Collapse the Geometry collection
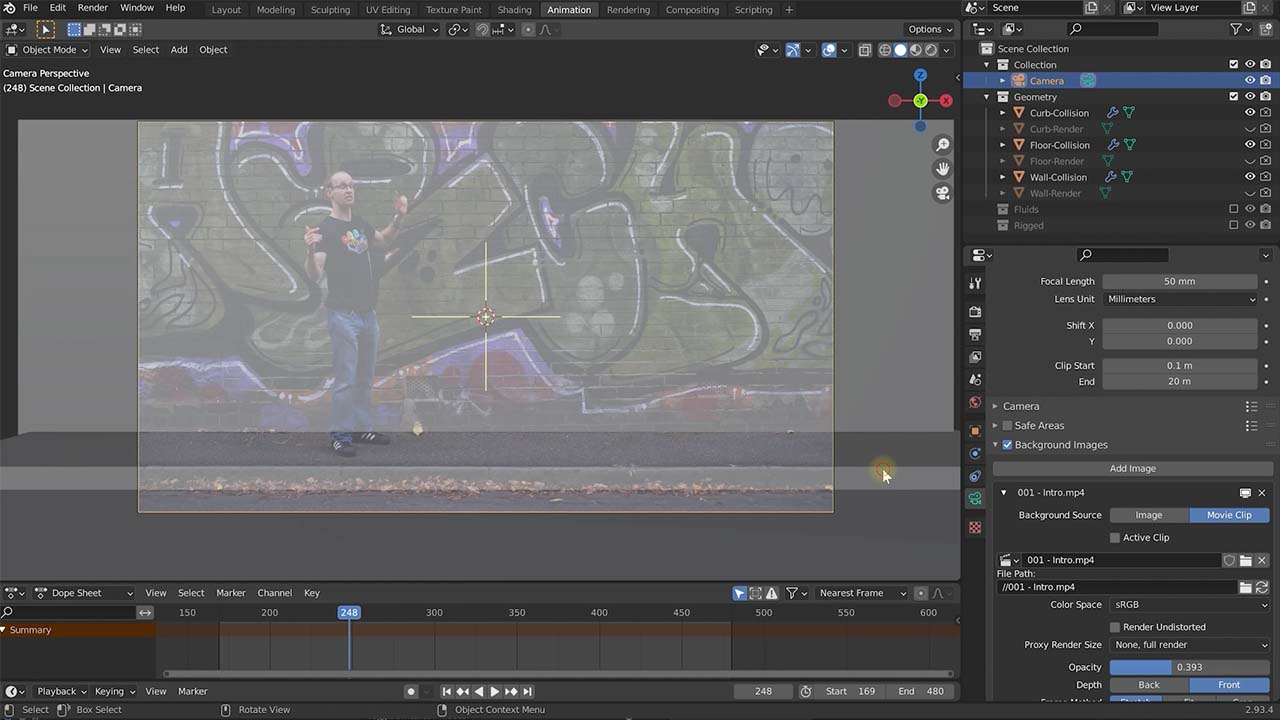1280x720 pixels. click(x=987, y=96)
